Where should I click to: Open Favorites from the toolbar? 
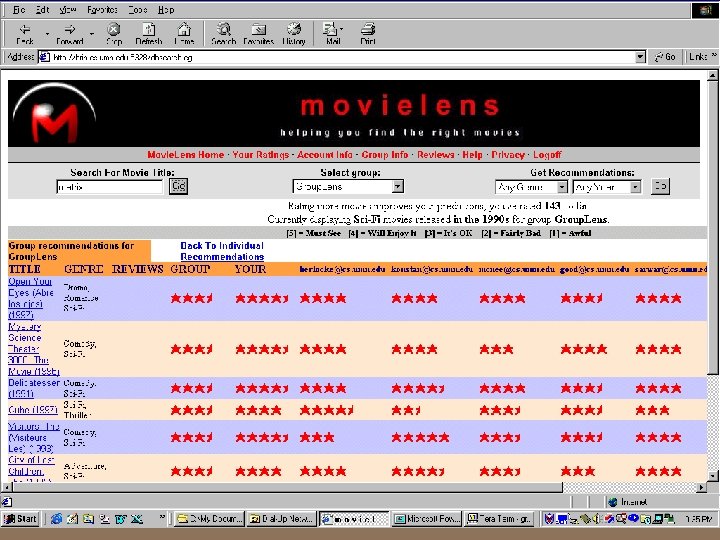[x=259, y=34]
